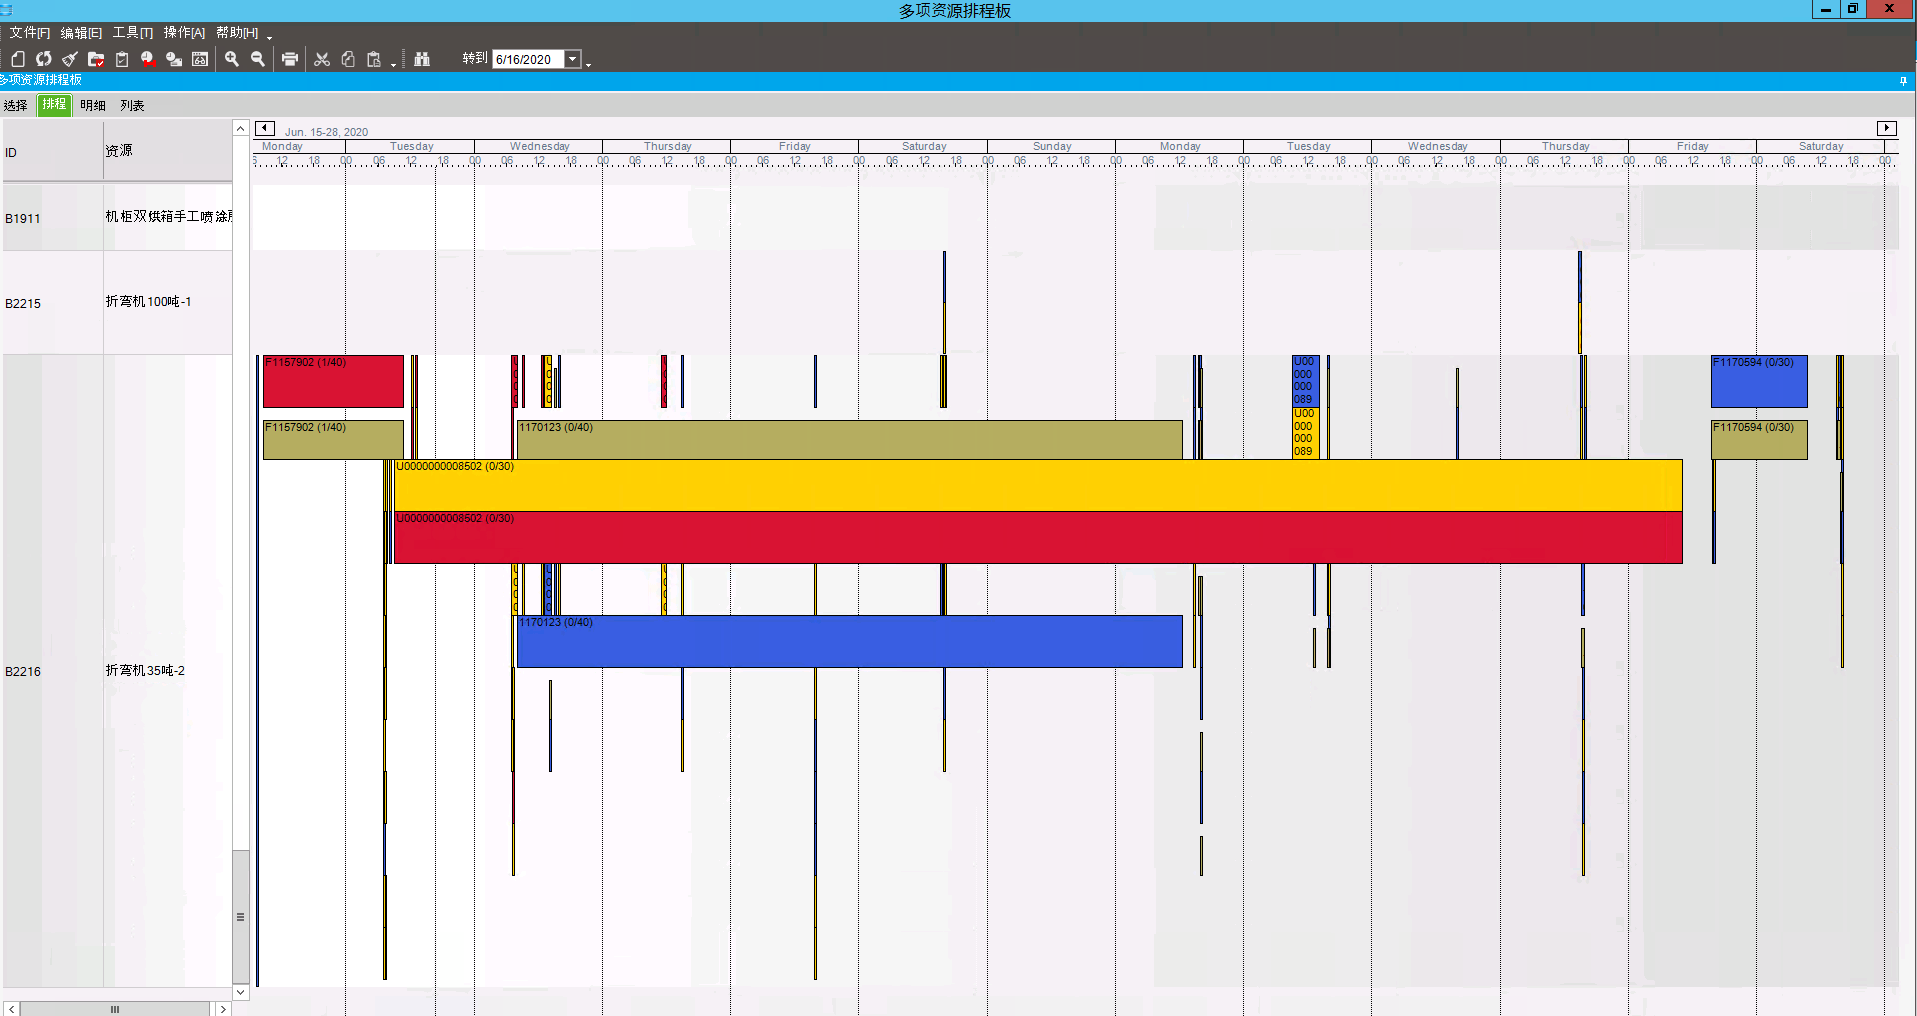Select the olive 1170123 (0/40) task bar
Viewport: 1917px width, 1016px height.
coord(850,440)
